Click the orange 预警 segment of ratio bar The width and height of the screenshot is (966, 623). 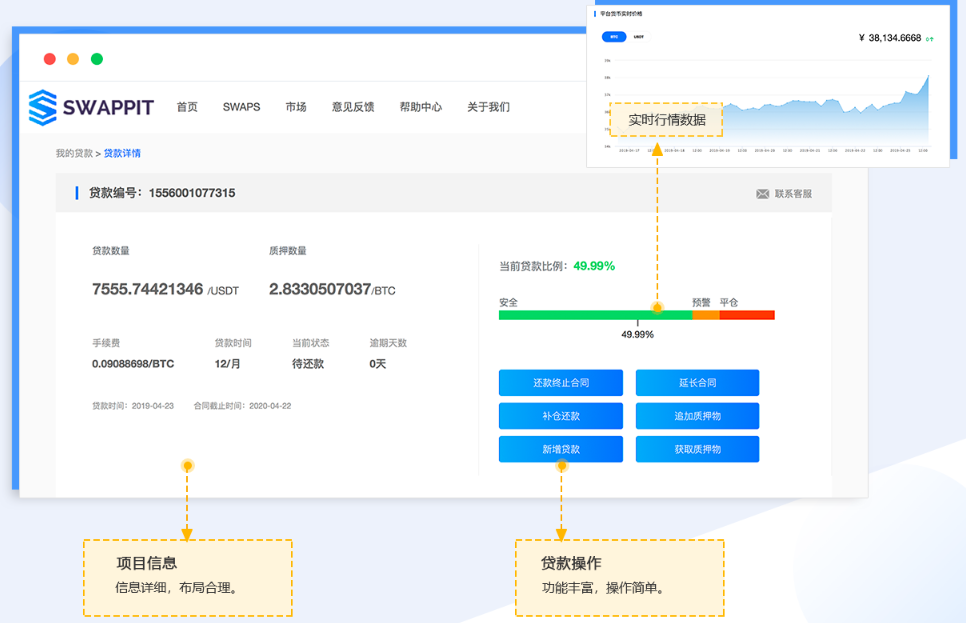click(x=705, y=316)
